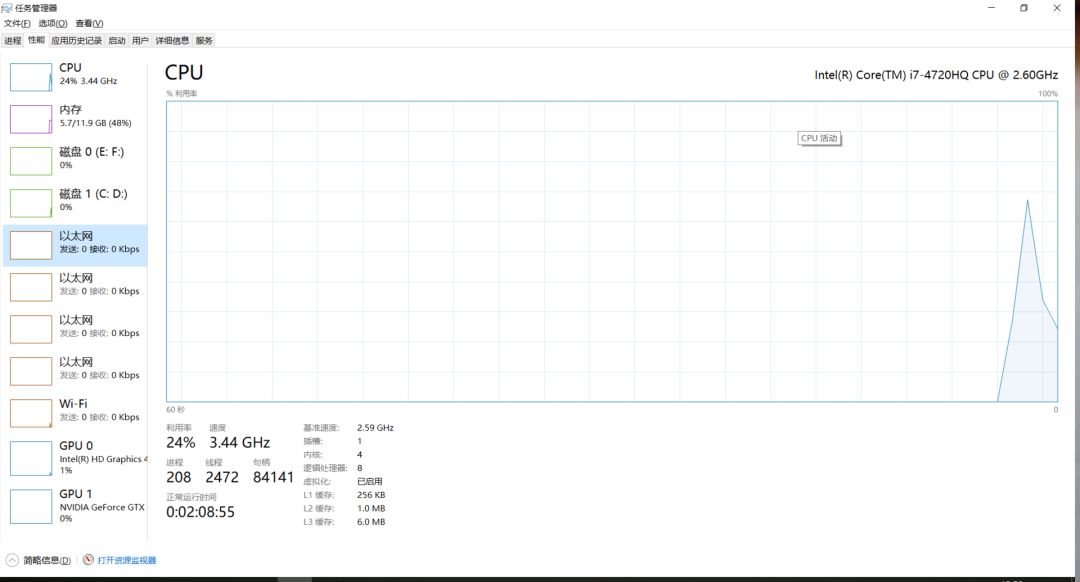The image size is (1080, 582).
Task: Click the Intel(R) HD Graphics label
Action: click(x=102, y=459)
